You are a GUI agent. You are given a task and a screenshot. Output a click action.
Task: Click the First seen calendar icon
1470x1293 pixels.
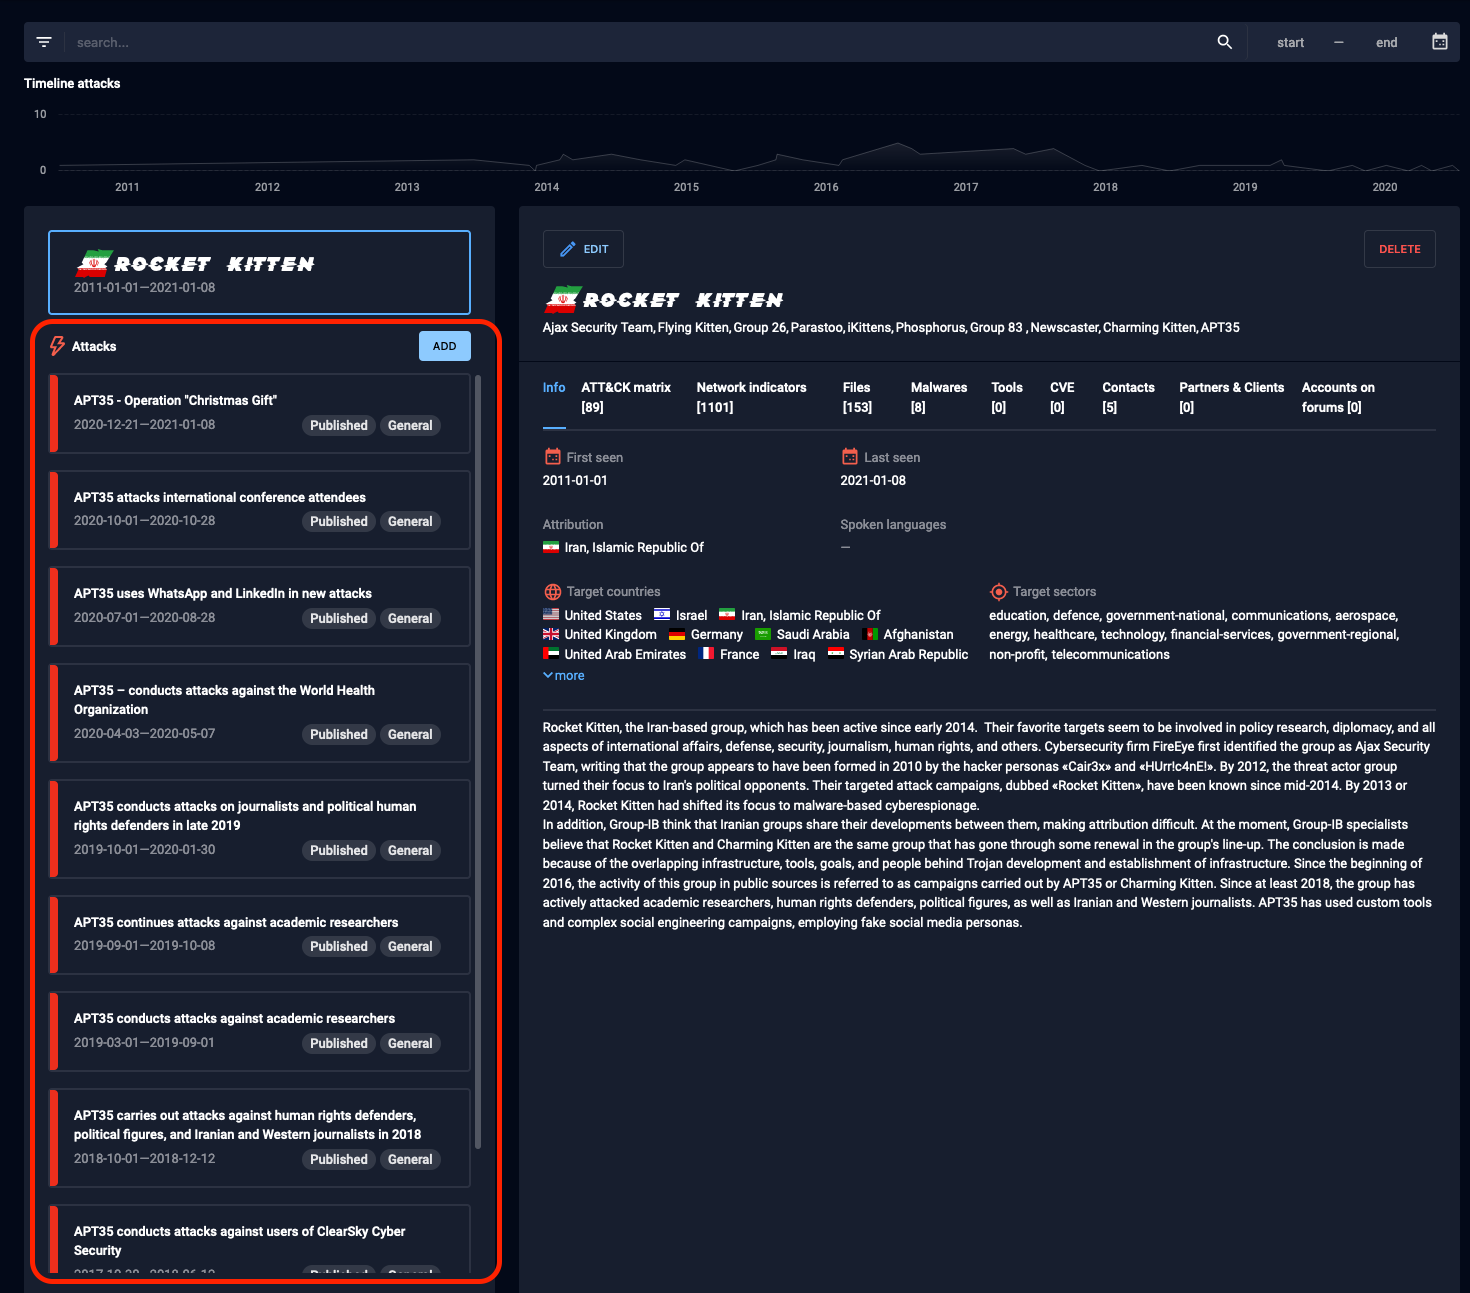pyautogui.click(x=552, y=457)
